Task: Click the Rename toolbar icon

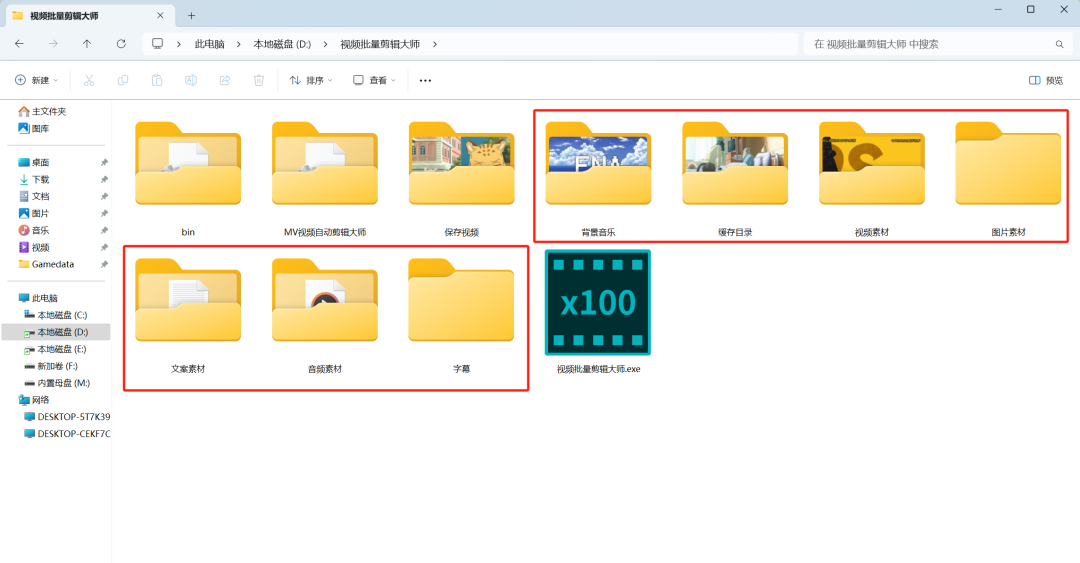Action: [191, 81]
